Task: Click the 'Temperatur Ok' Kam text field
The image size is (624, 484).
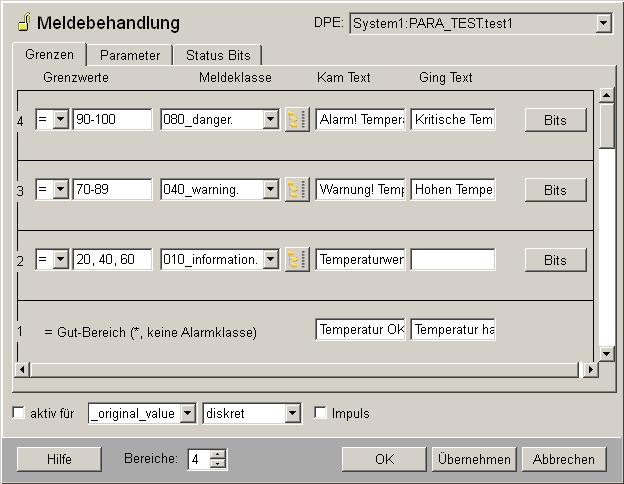Action: [361, 329]
